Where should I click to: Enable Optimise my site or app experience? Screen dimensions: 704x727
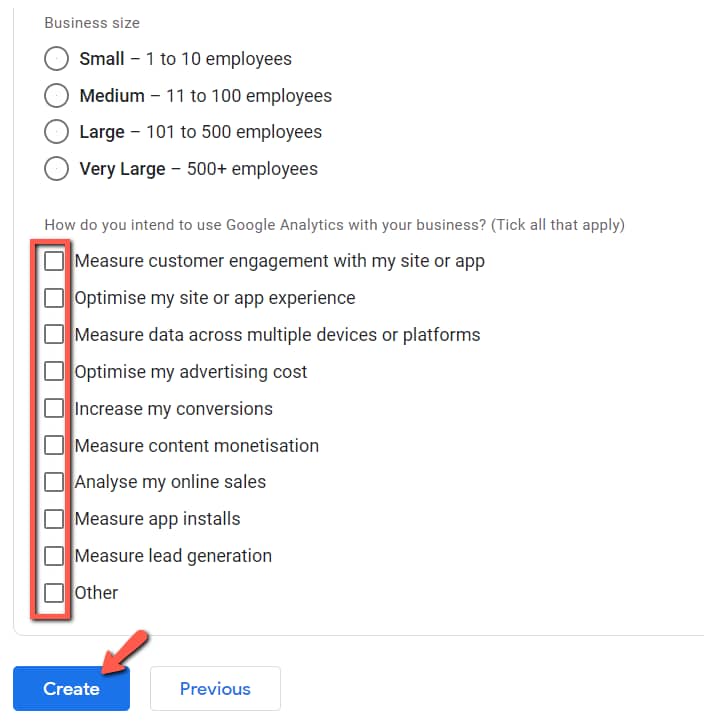(54, 298)
